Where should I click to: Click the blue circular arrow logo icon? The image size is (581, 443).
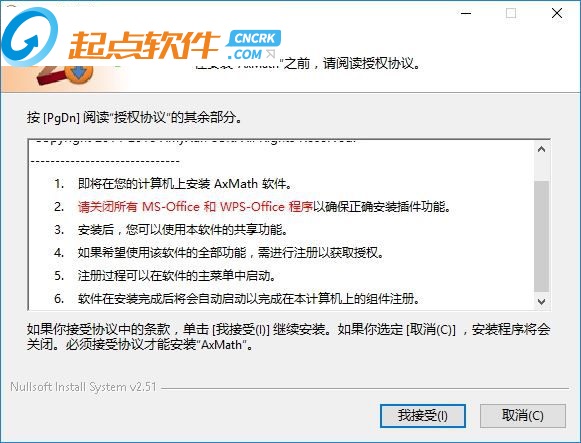[29, 37]
